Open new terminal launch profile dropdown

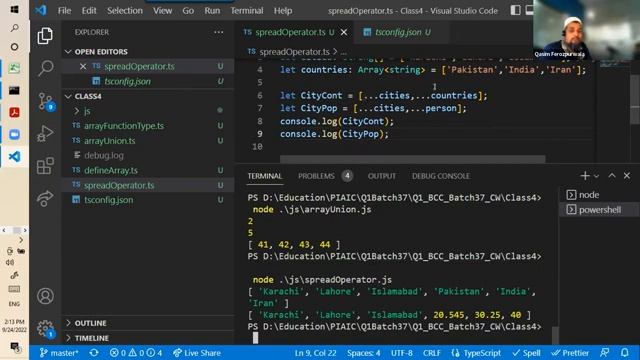pyautogui.click(x=596, y=176)
